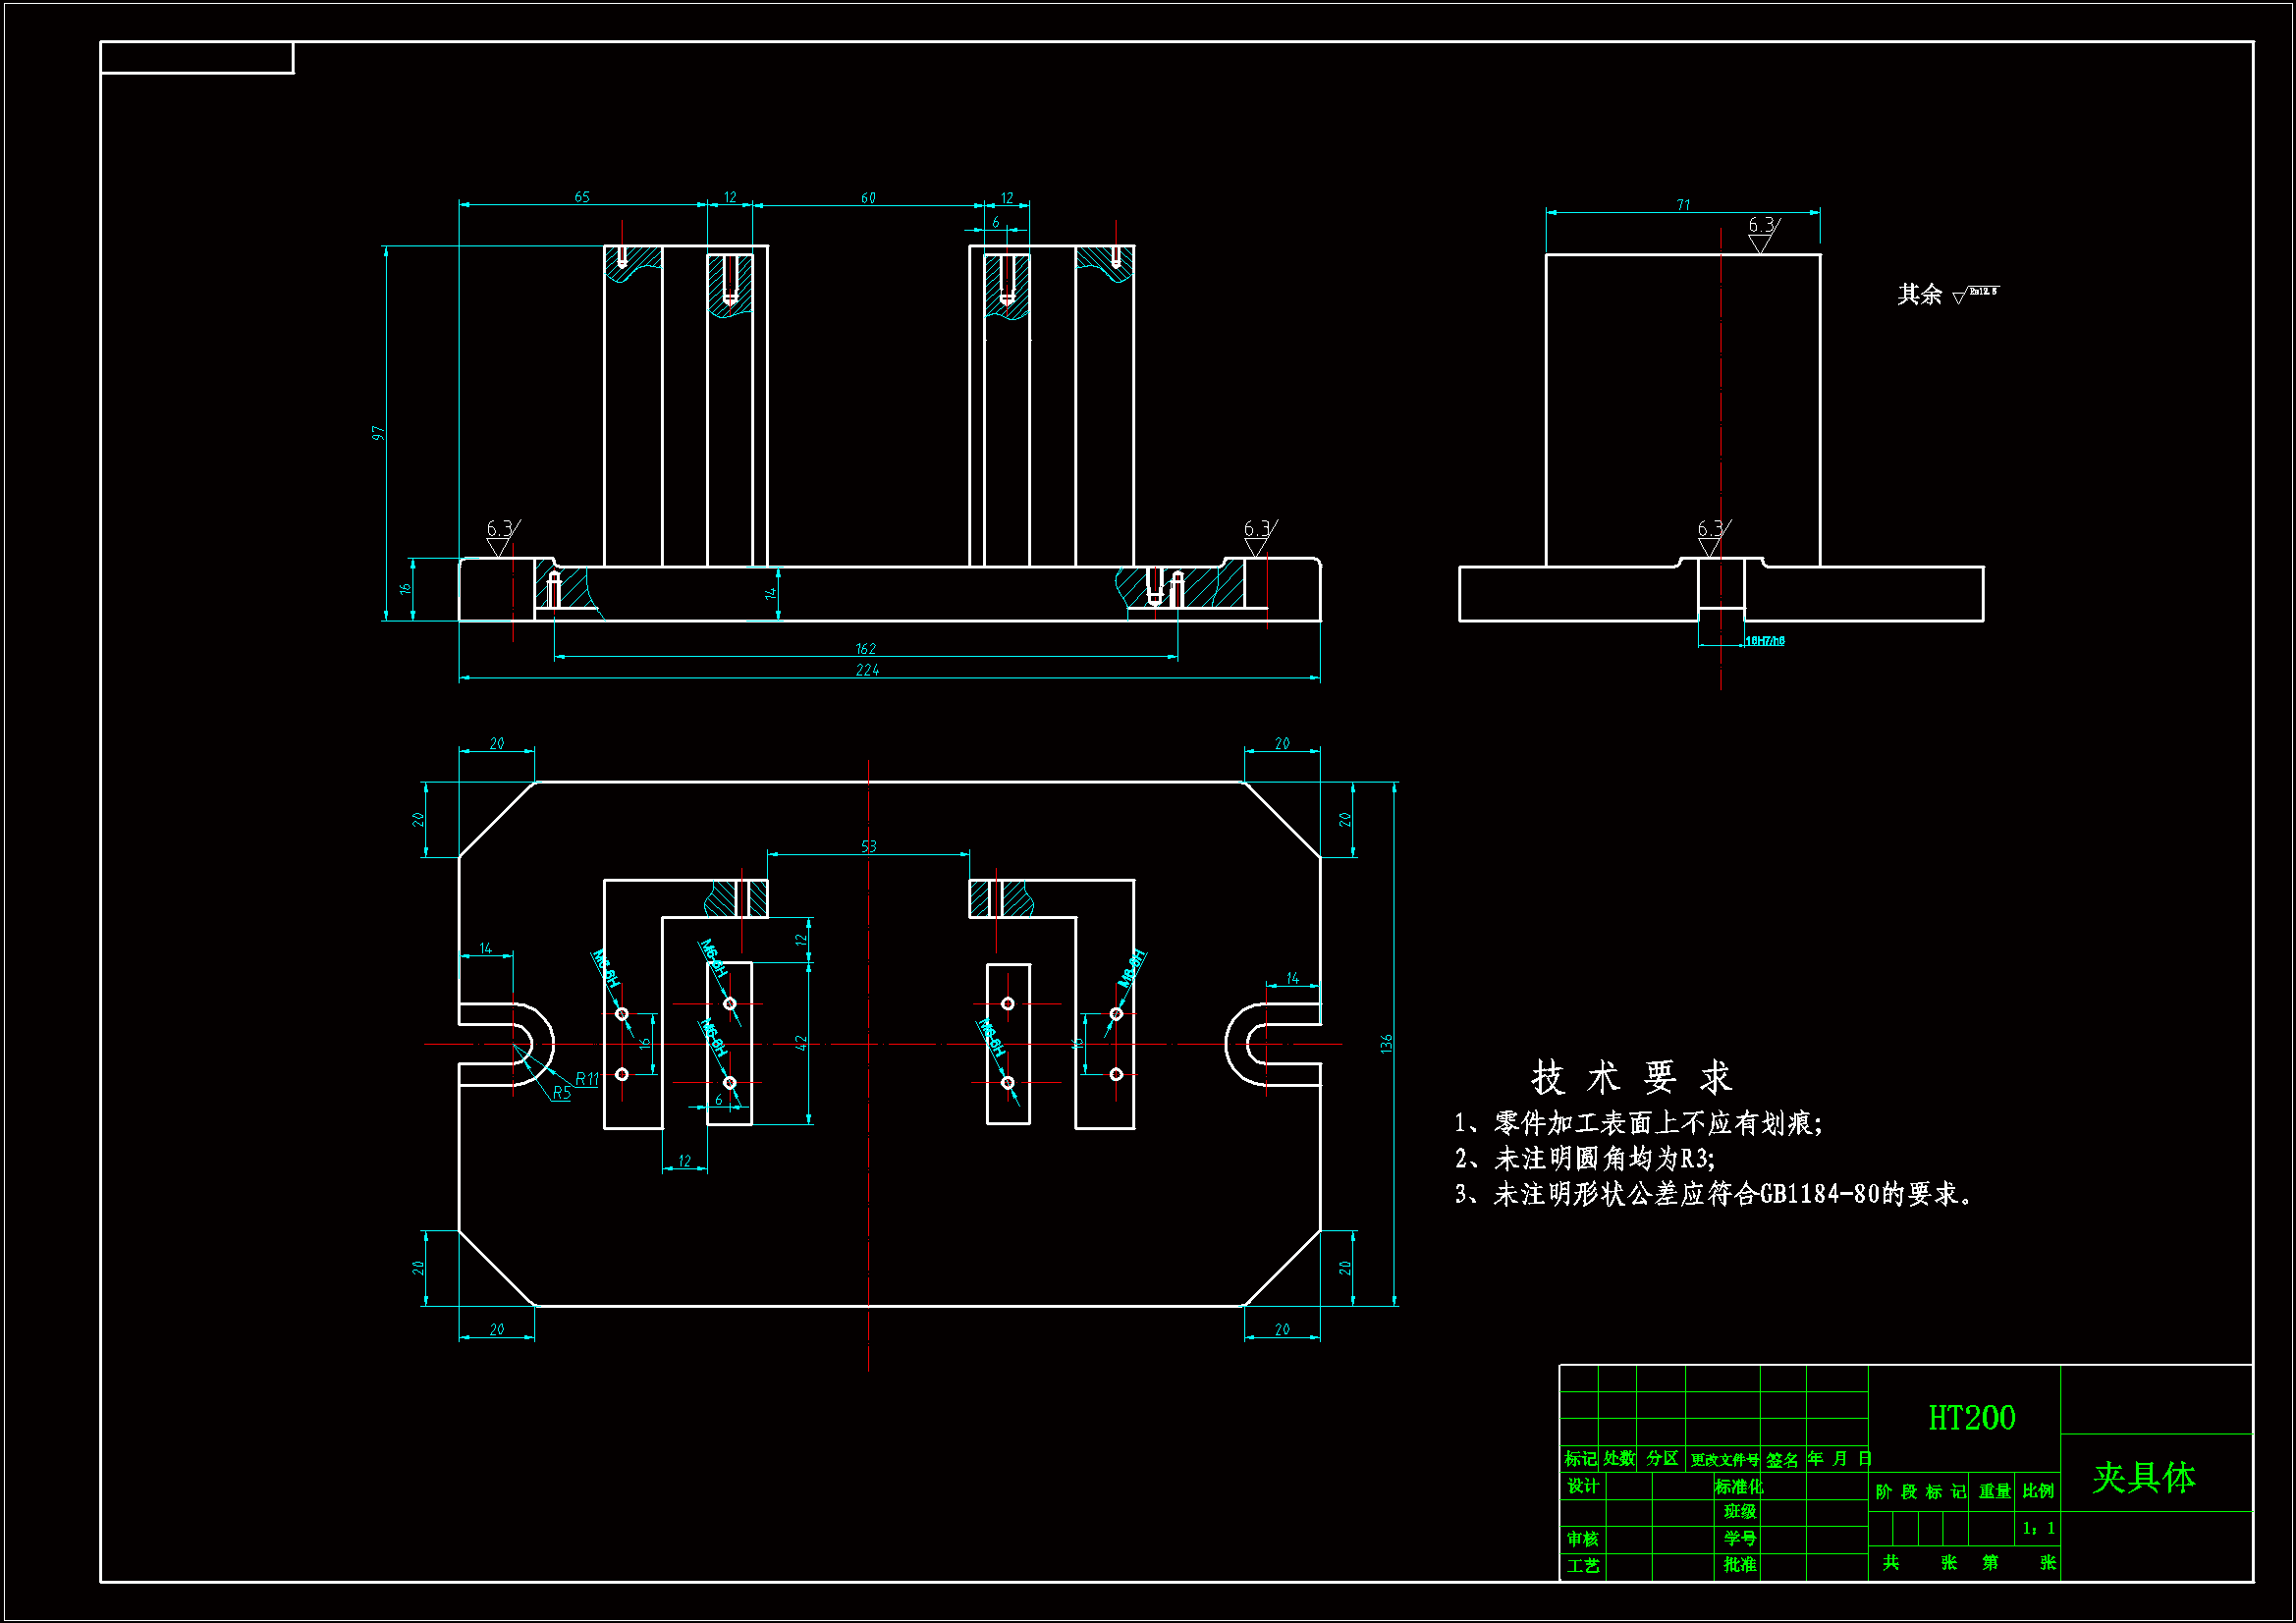Select the R5 radius label

pos(562,1093)
